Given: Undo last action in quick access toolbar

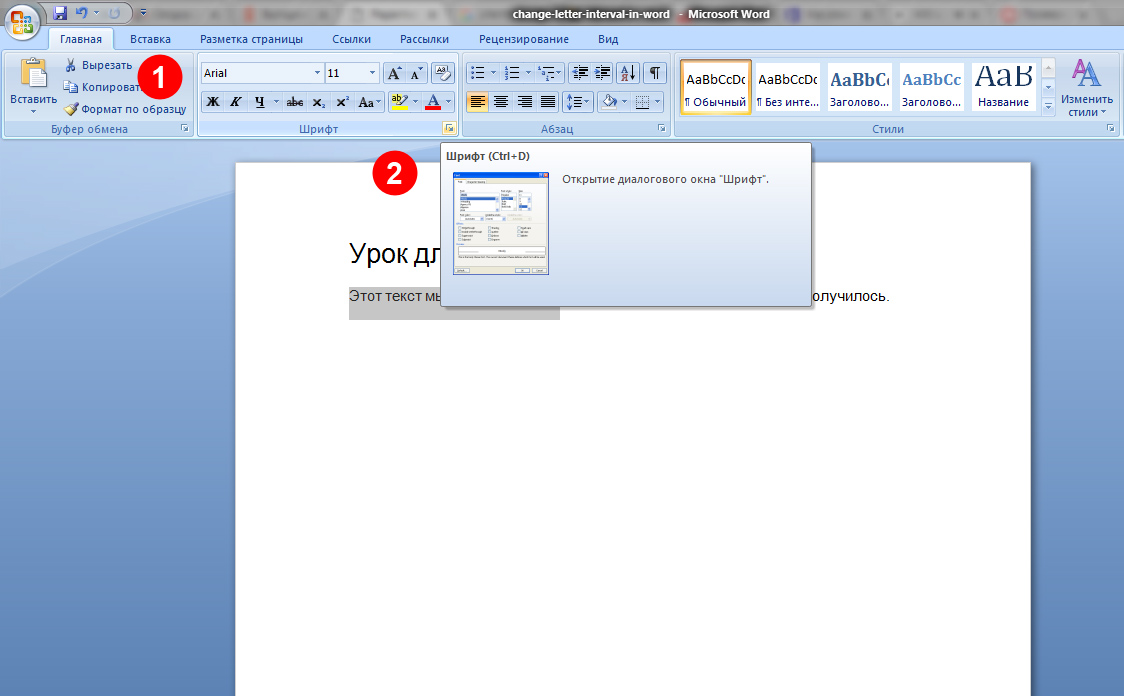Looking at the screenshot, I should (x=81, y=13).
